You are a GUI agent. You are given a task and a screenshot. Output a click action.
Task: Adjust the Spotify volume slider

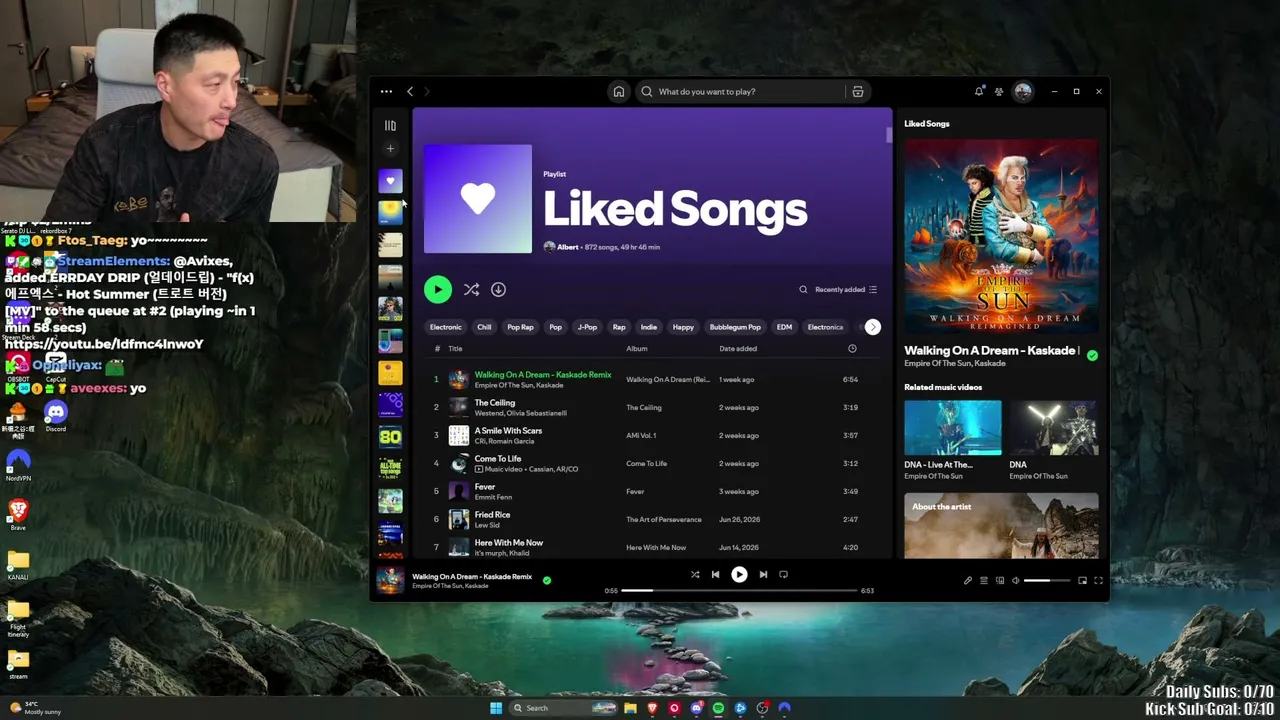pyautogui.click(x=1047, y=581)
